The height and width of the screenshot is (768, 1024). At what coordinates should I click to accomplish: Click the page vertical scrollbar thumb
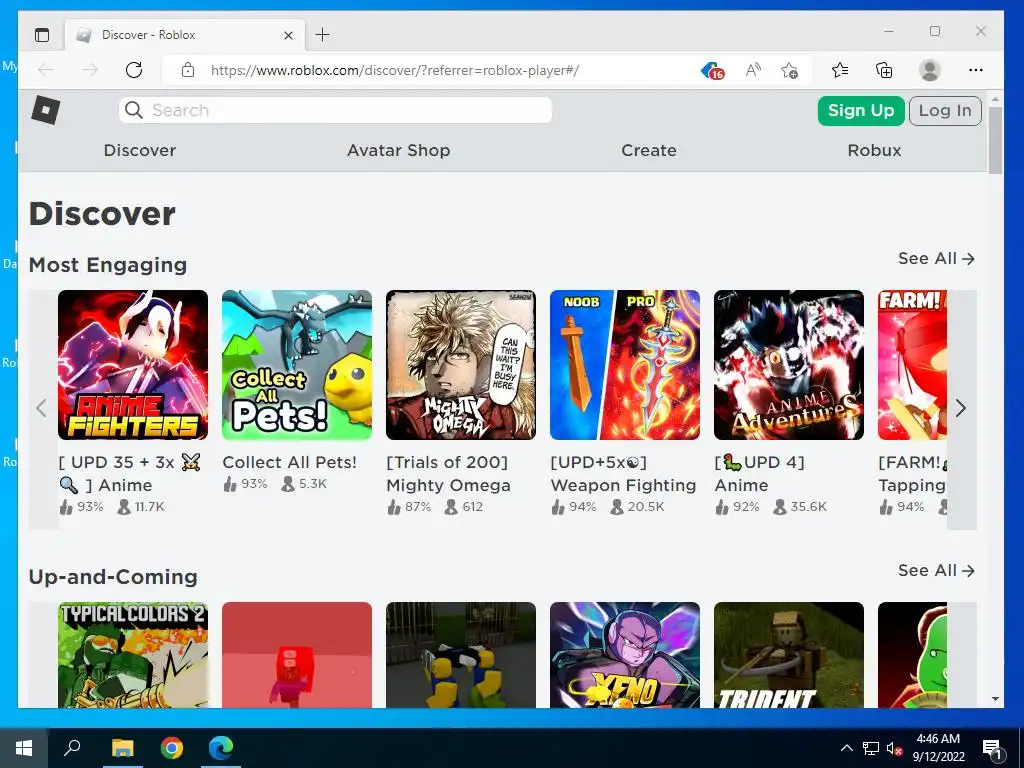click(995, 140)
